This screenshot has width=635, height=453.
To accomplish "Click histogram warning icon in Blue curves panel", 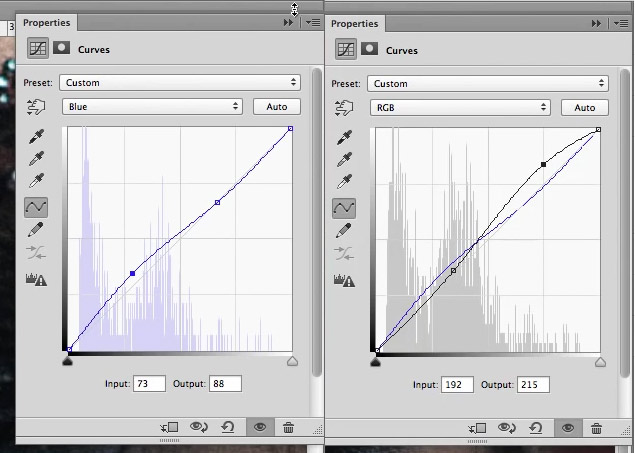I will coord(36,279).
